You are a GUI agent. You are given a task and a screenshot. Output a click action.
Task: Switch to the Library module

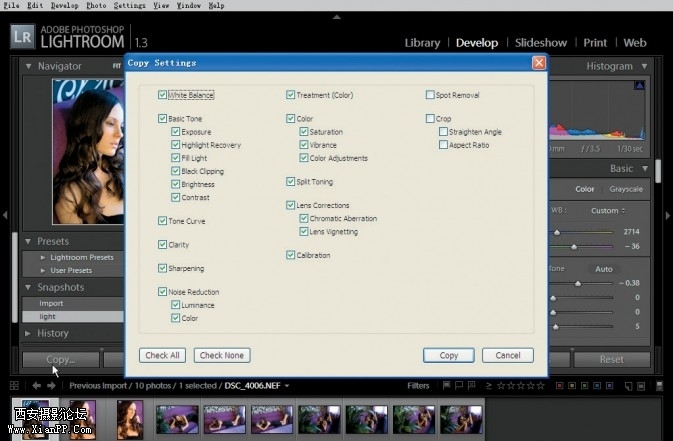tap(422, 43)
